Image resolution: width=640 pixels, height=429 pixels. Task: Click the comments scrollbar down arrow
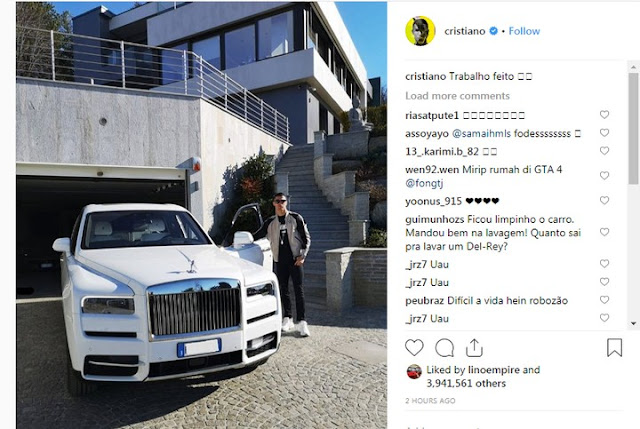pos(633,323)
